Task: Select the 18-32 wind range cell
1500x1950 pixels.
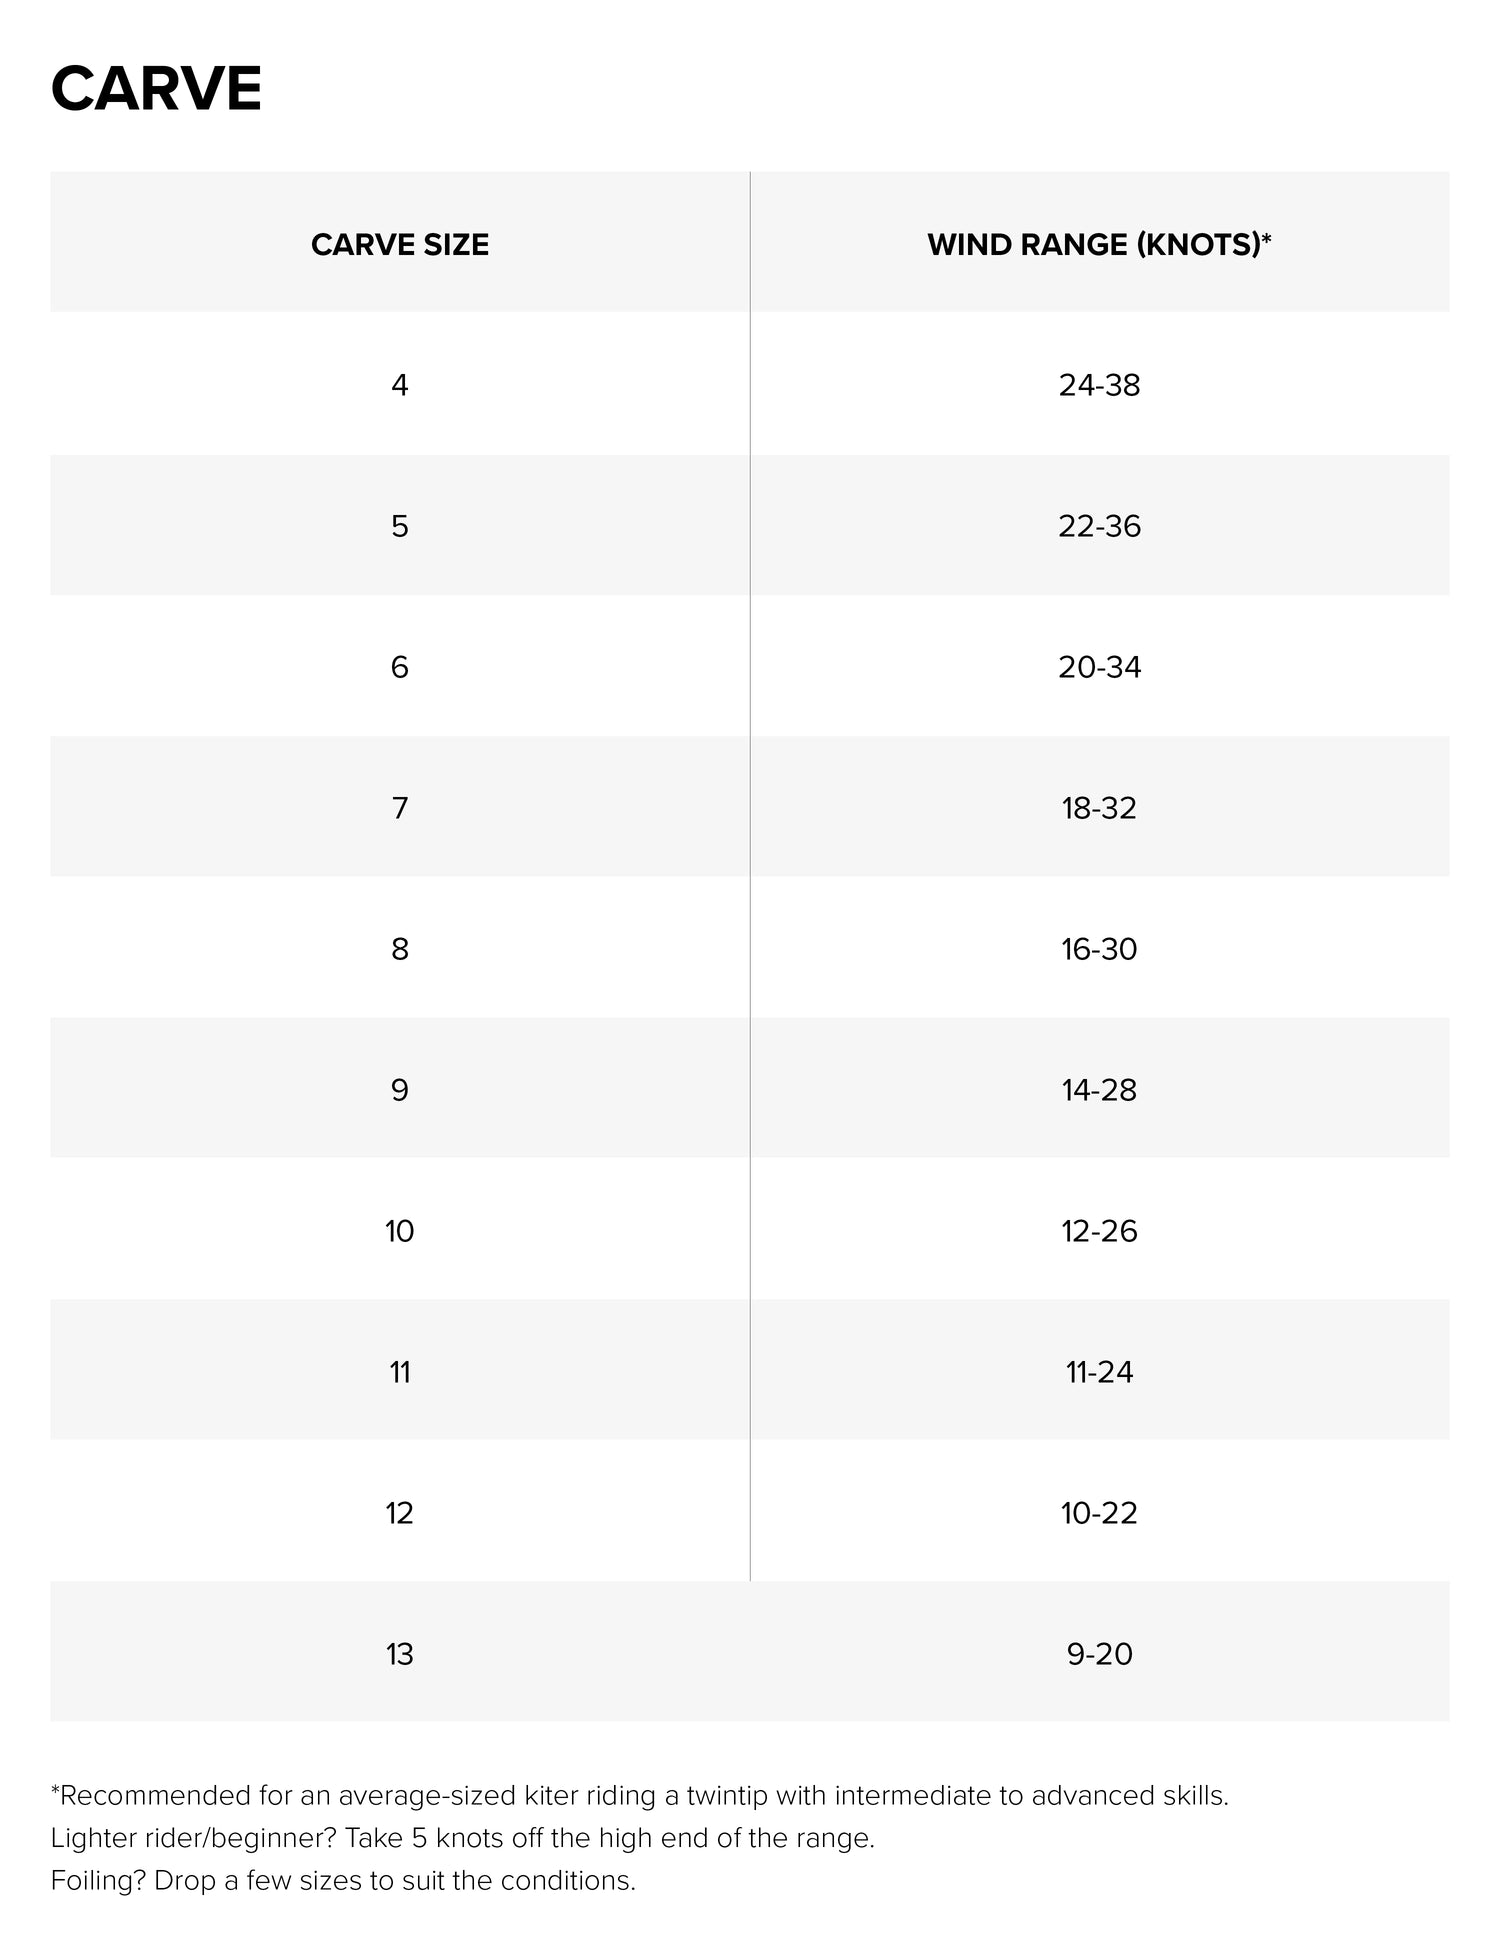Action: 1099,808
